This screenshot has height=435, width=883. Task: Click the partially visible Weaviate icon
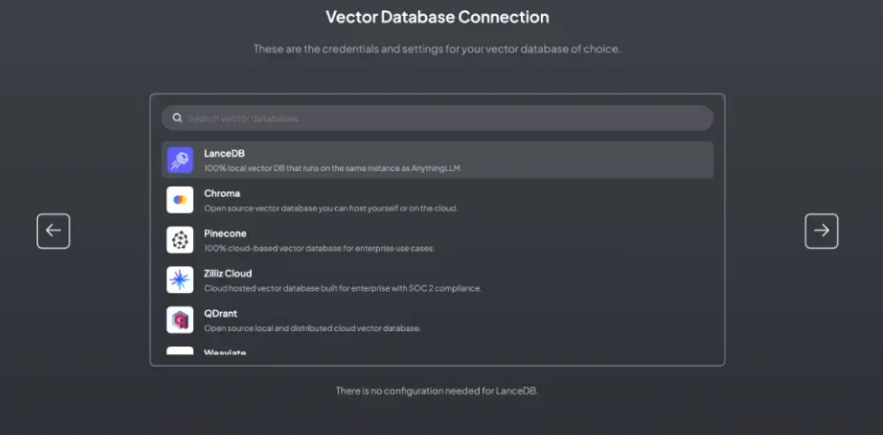point(180,351)
